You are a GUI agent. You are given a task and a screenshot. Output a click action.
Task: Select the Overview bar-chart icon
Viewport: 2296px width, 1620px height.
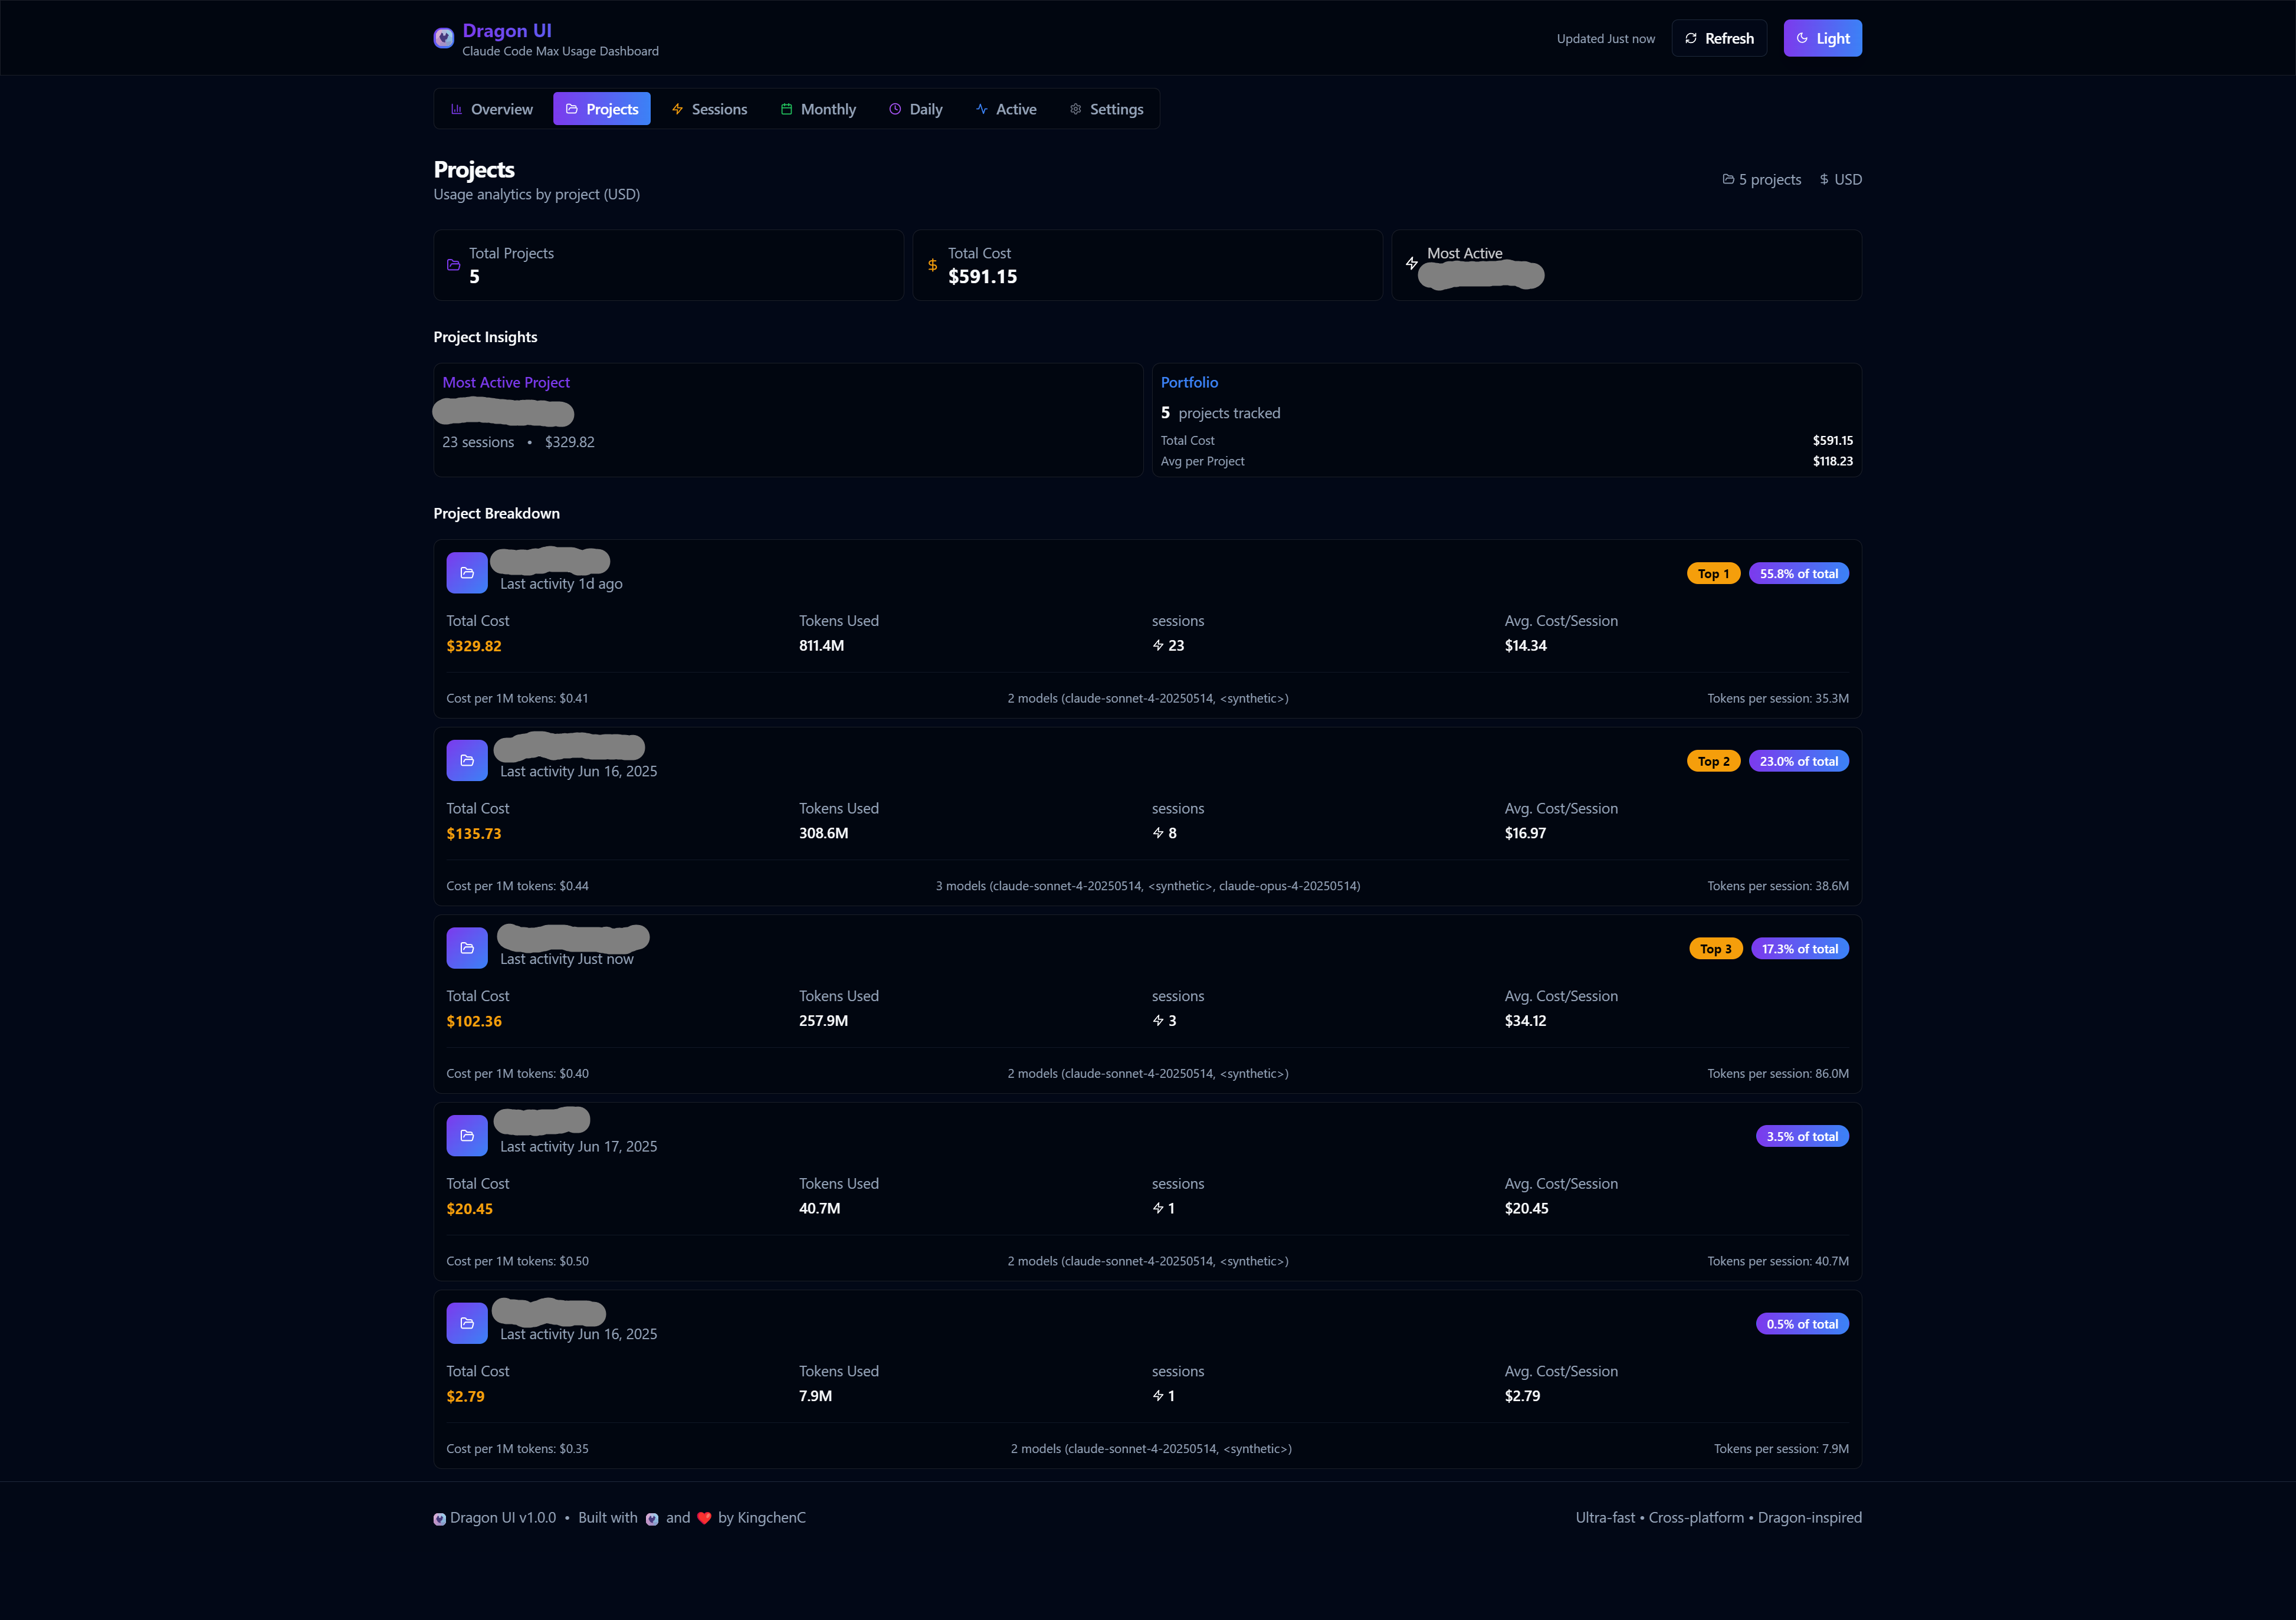(456, 109)
